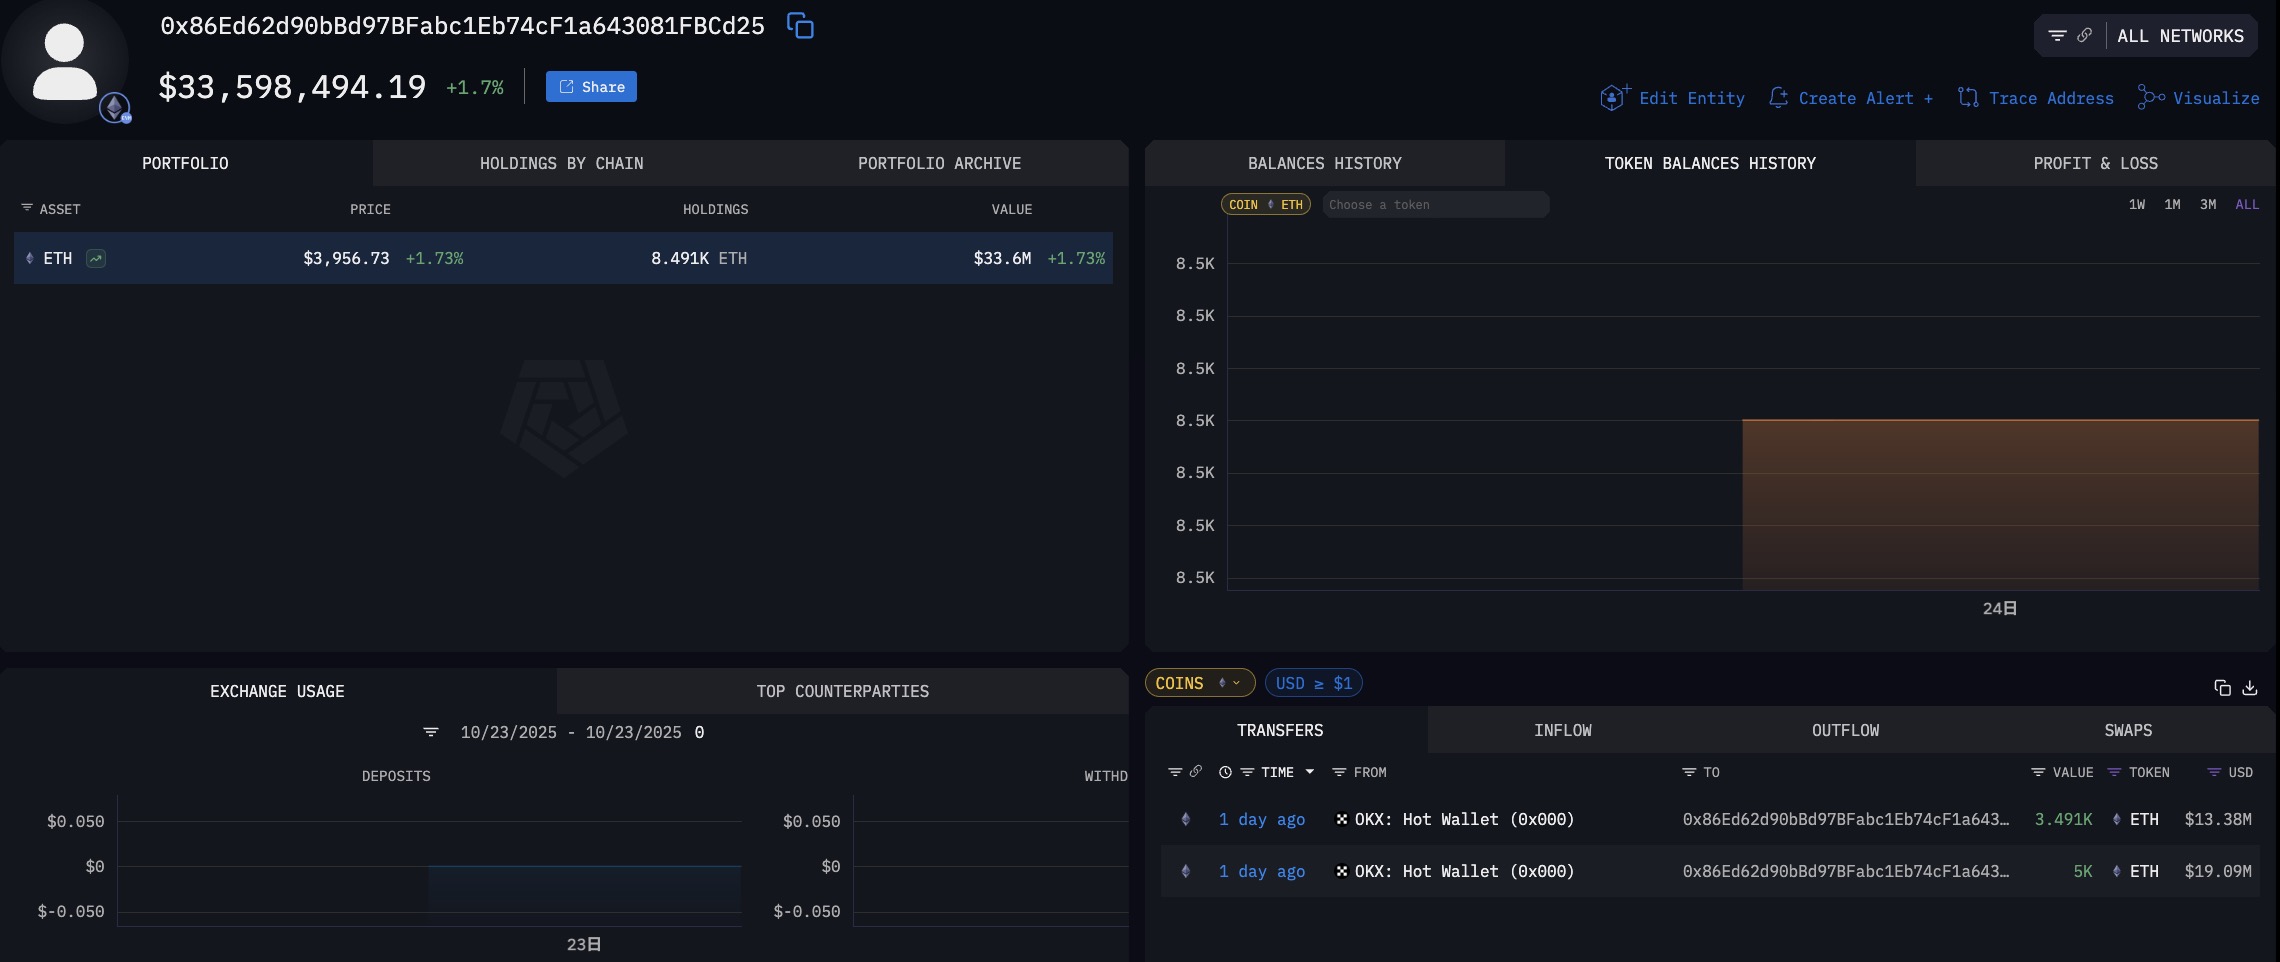Select the 1W time range
The image size is (2280, 962).
tap(2136, 204)
